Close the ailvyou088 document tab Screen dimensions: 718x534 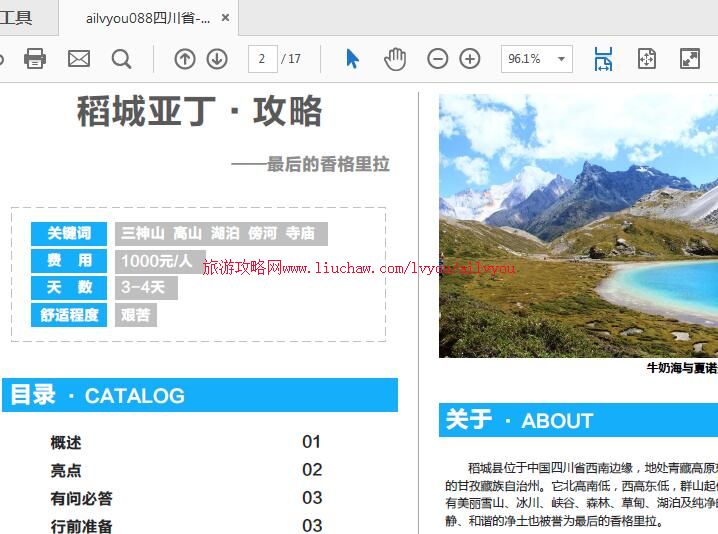click(x=225, y=18)
